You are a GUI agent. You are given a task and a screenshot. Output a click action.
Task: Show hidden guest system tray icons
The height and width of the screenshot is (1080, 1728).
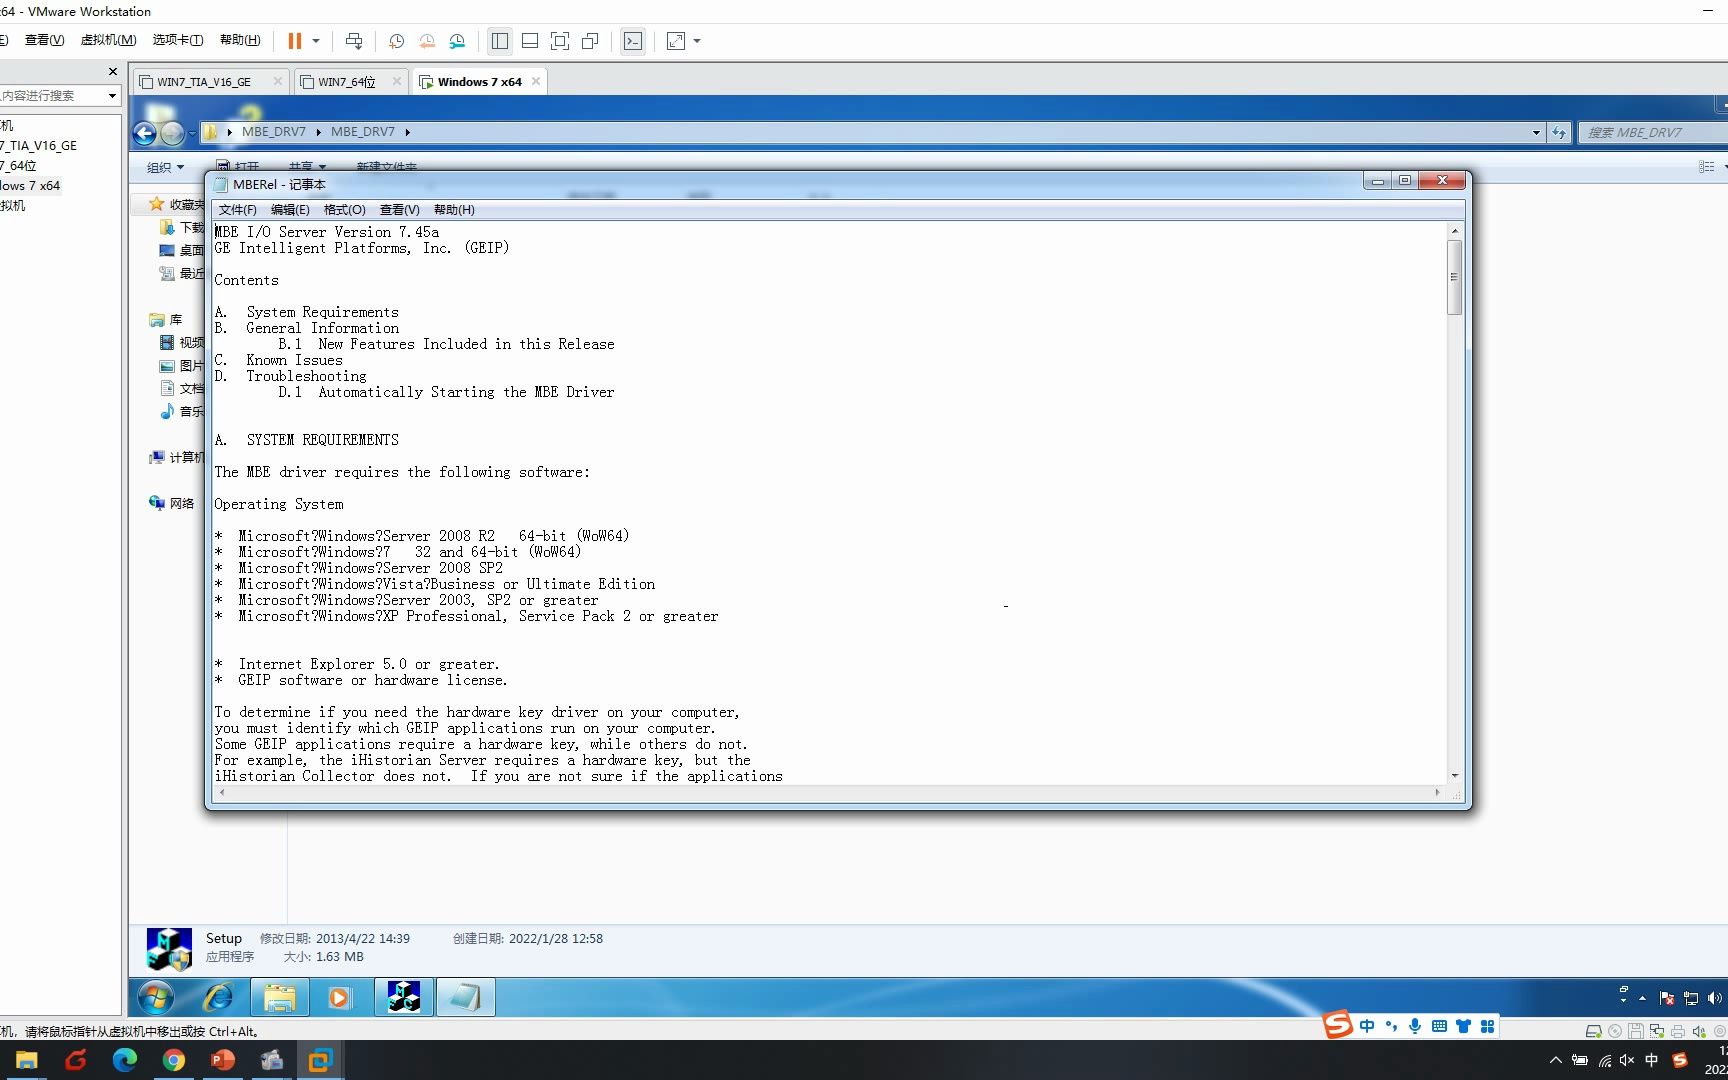1642,998
